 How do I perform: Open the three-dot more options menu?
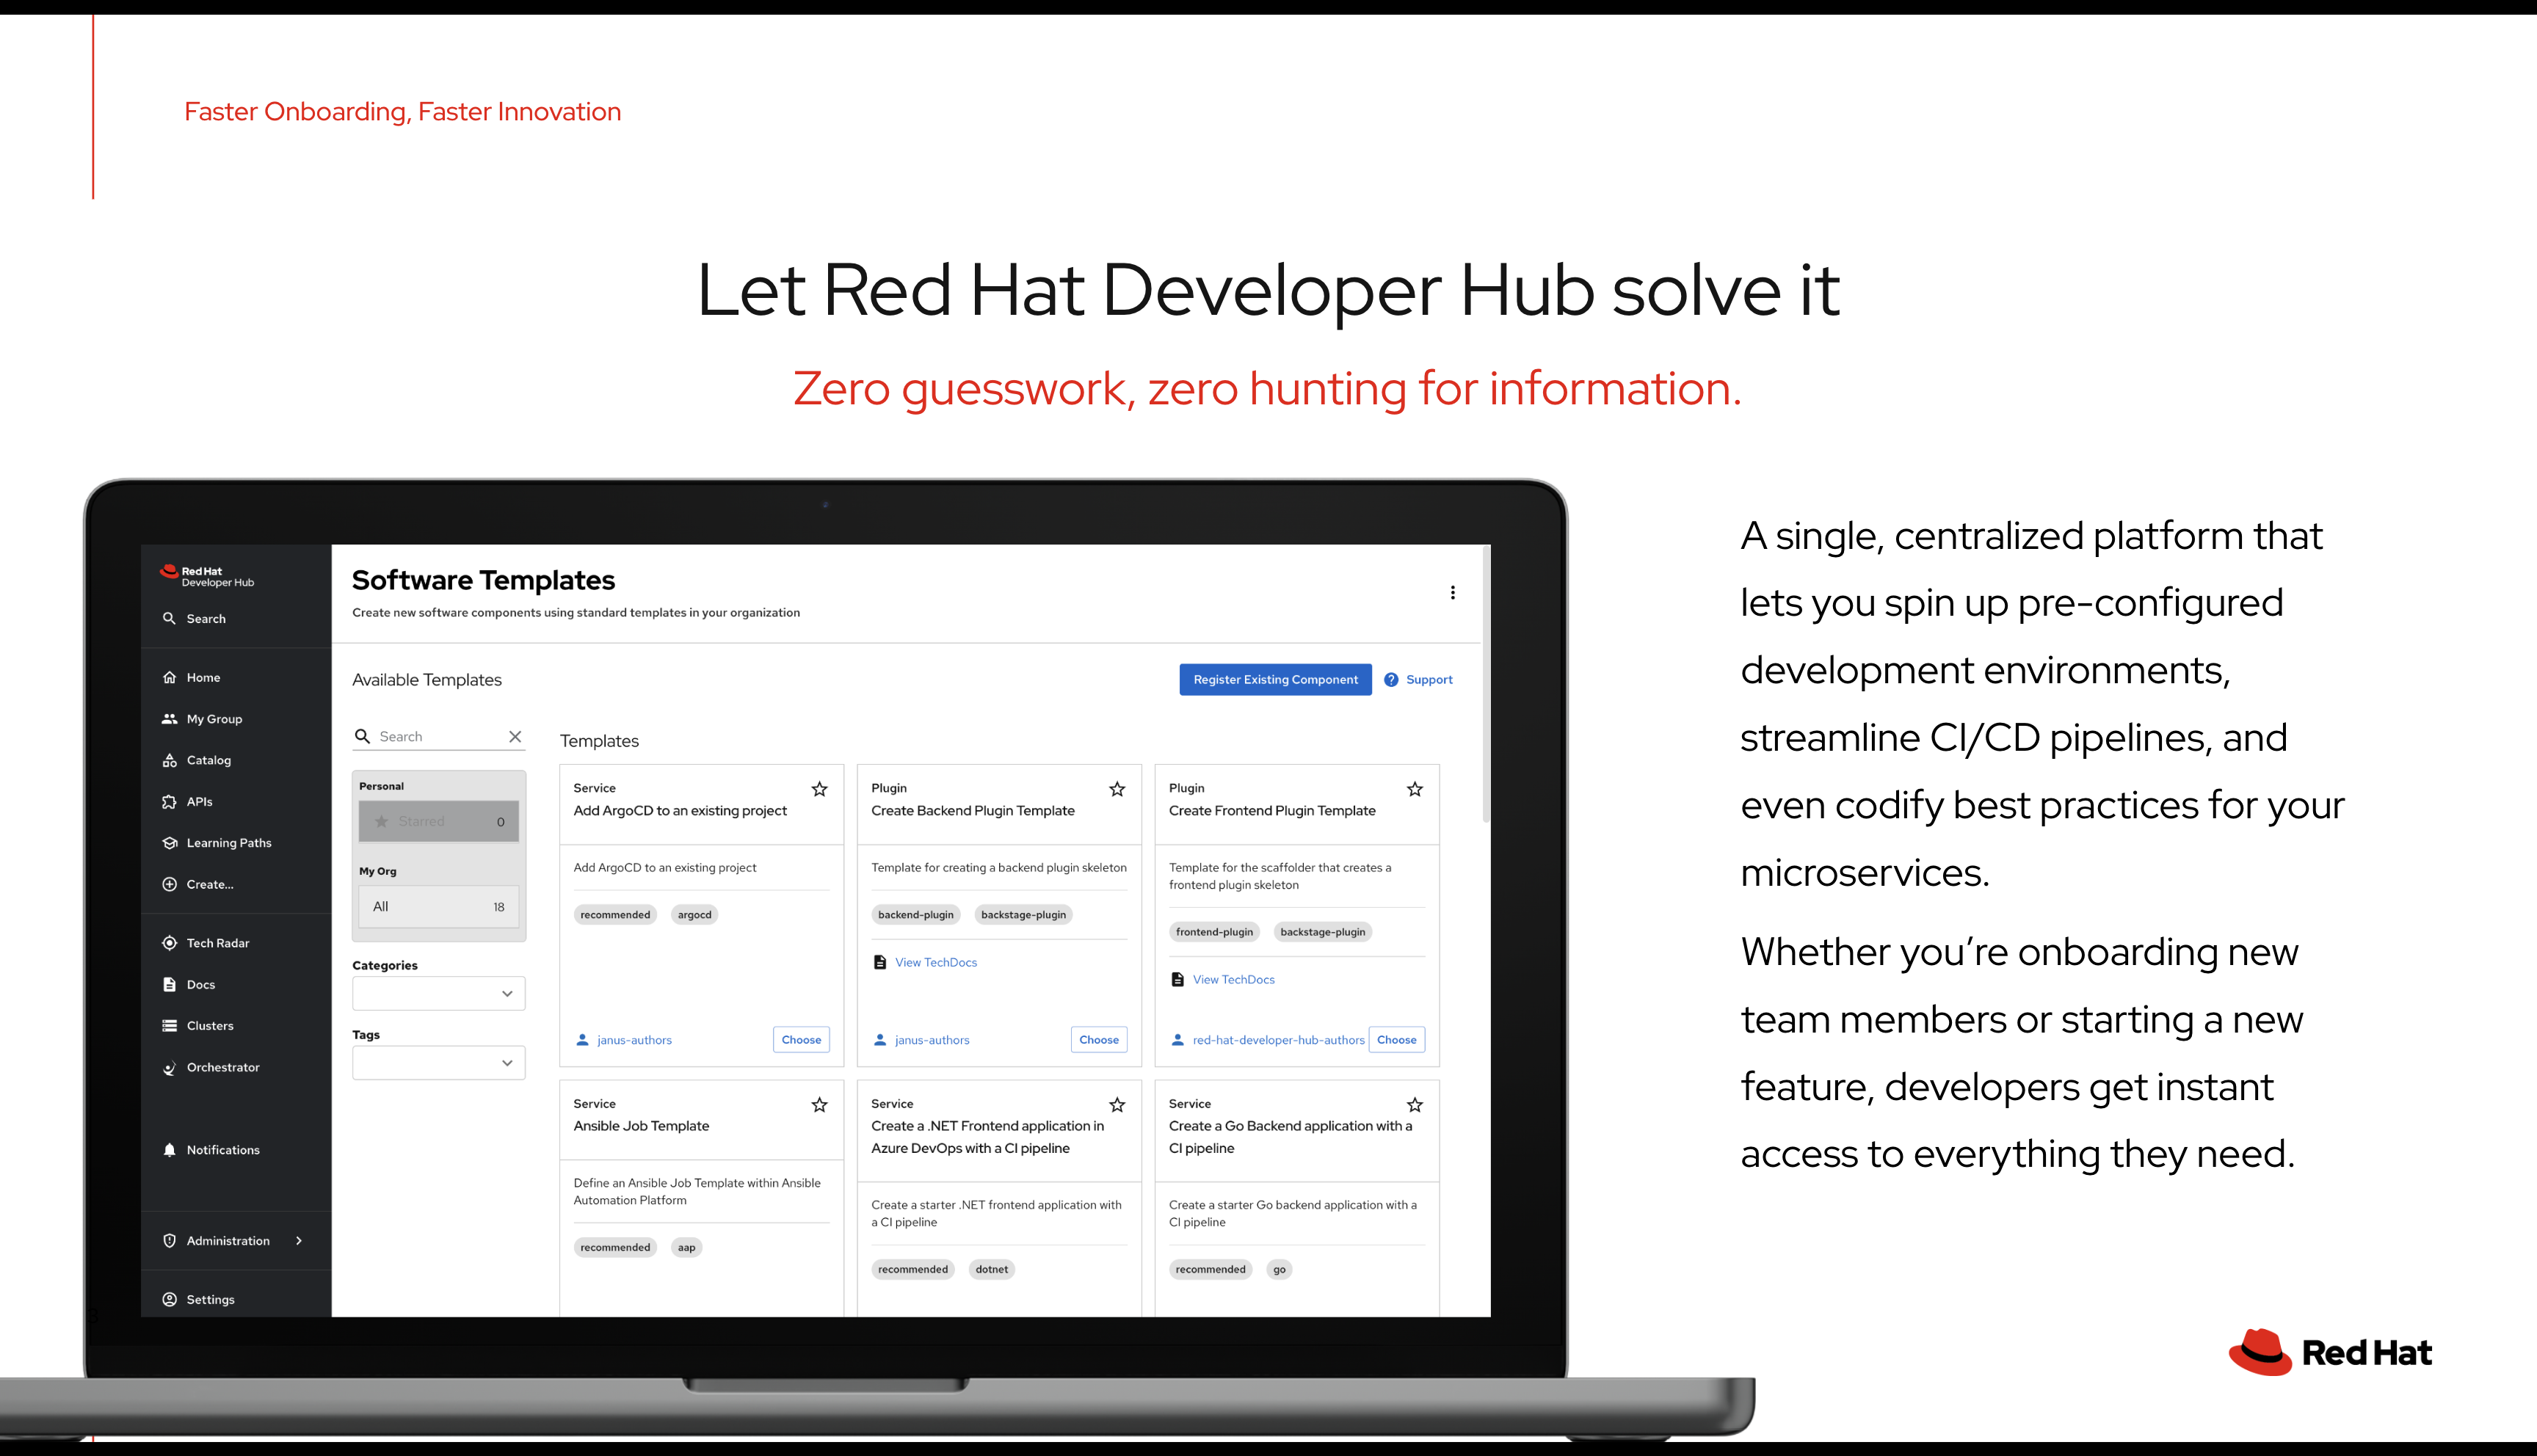(x=1452, y=593)
